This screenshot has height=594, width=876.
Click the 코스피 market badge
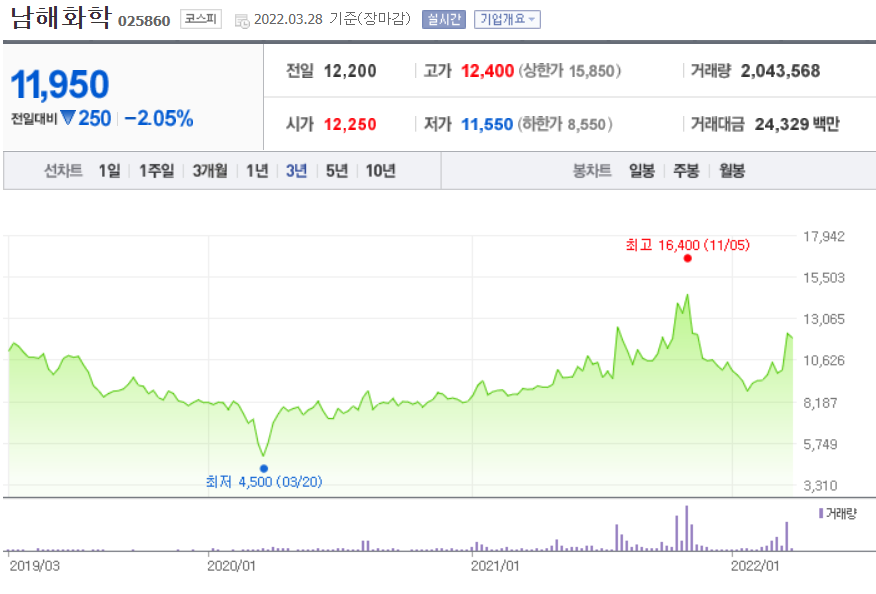201,20
